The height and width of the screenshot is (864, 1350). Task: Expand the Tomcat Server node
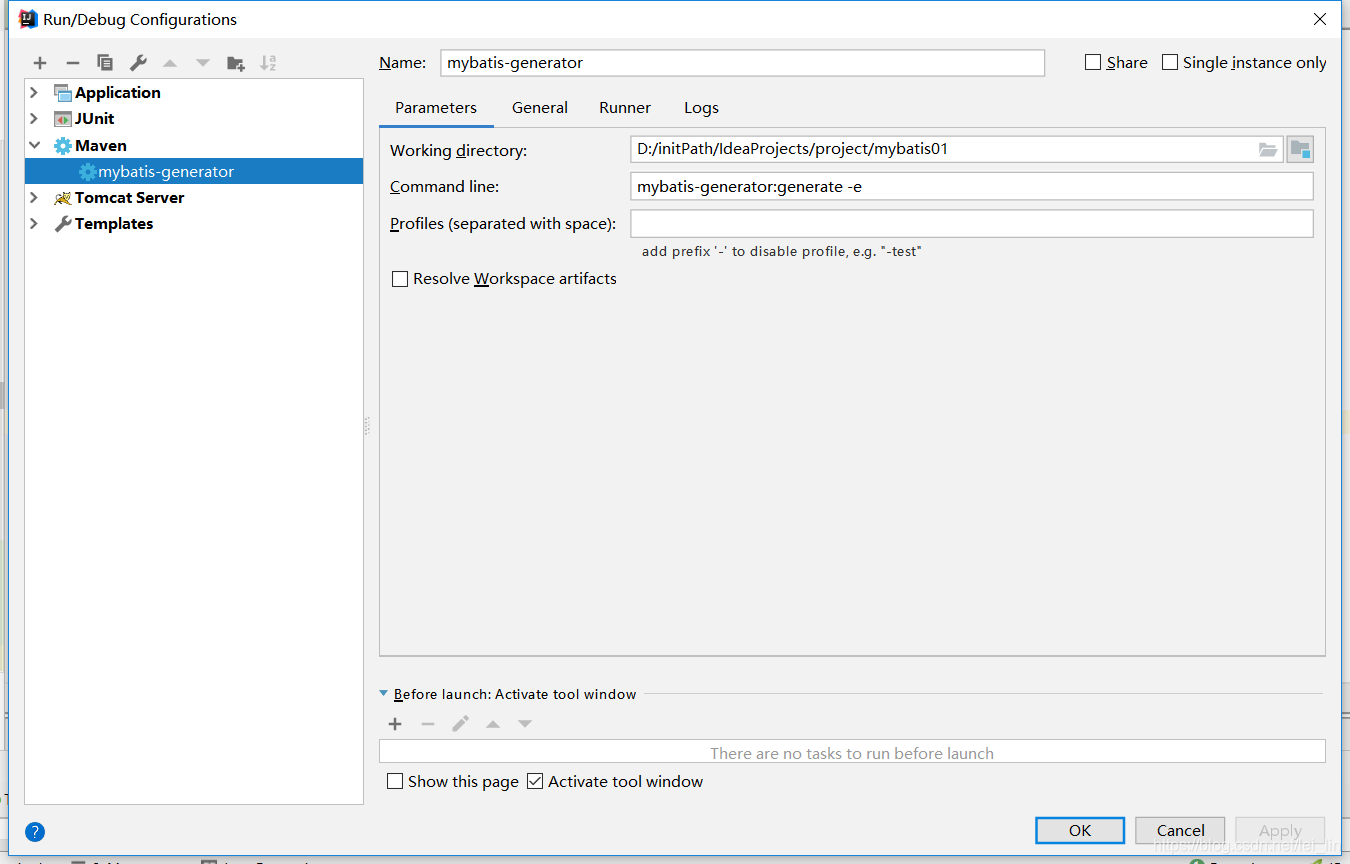click(x=34, y=198)
